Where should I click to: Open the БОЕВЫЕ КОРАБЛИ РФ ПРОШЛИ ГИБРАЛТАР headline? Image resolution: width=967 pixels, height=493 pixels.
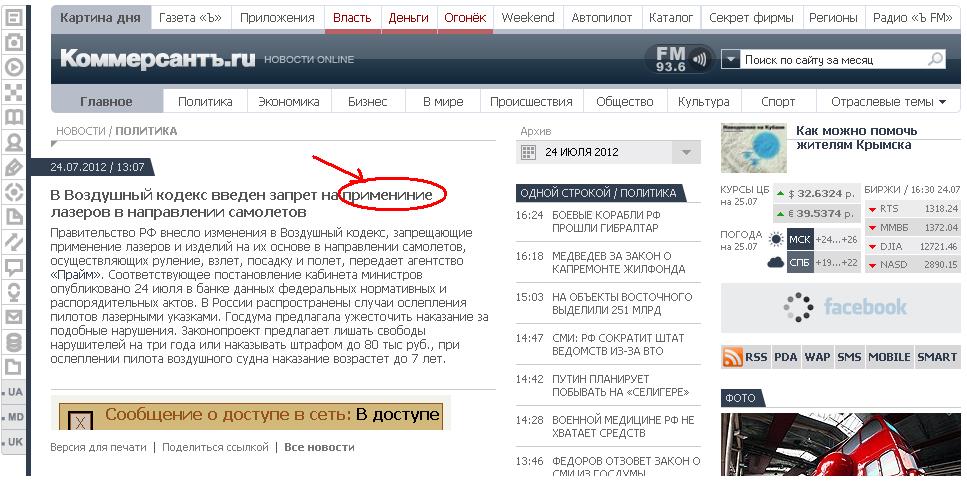tap(606, 222)
